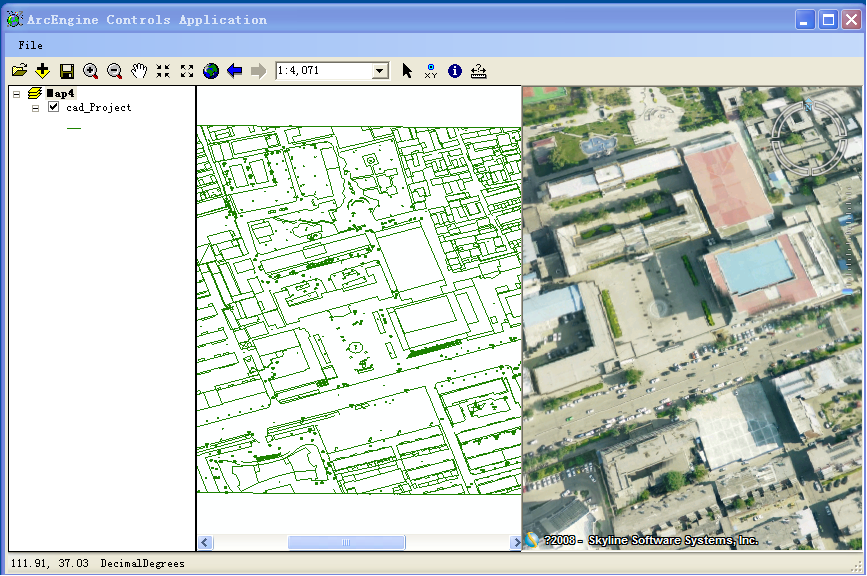
Task: Click the Full Extent globe icon
Action: tap(211, 71)
